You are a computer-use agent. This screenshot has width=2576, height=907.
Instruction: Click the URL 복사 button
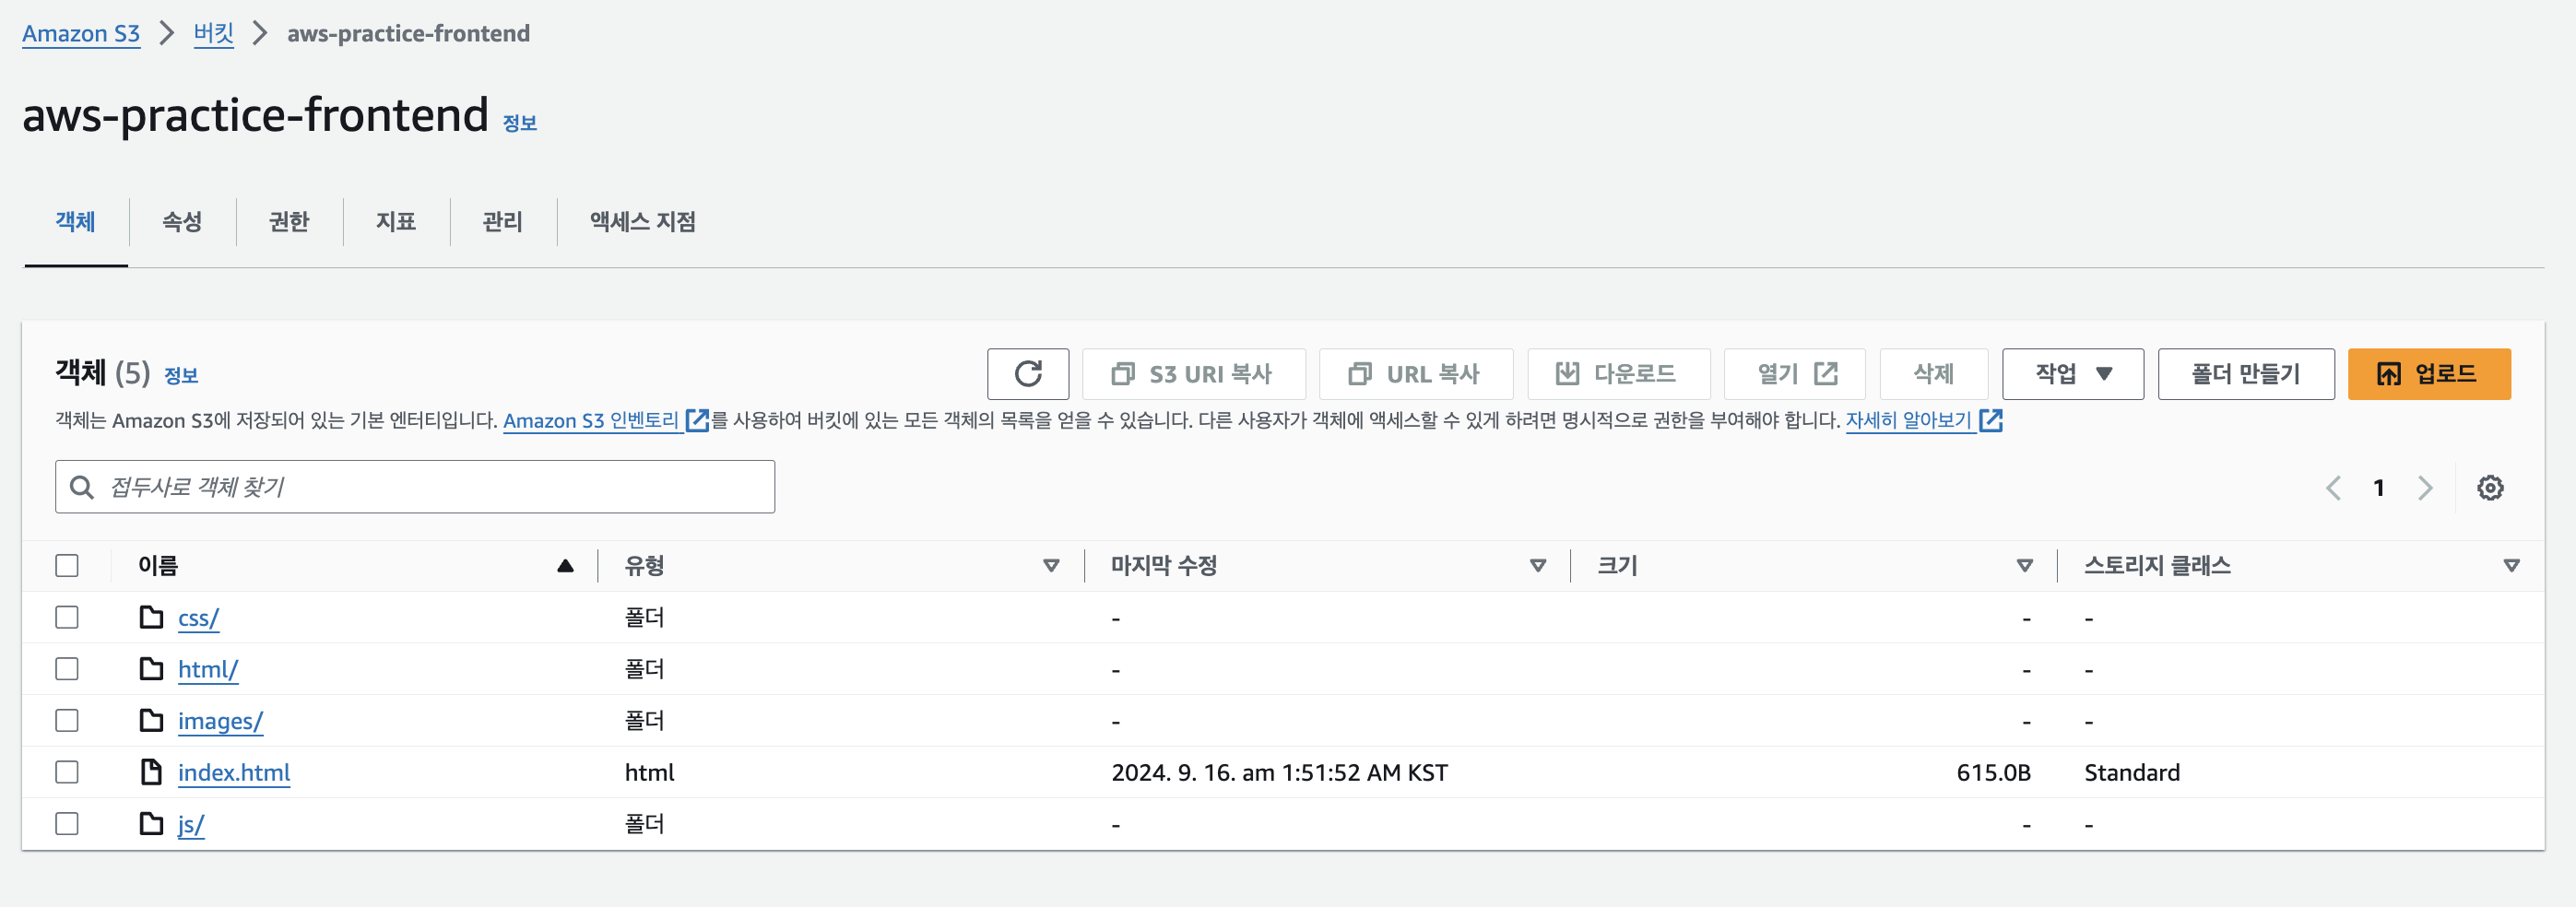coord(1416,374)
